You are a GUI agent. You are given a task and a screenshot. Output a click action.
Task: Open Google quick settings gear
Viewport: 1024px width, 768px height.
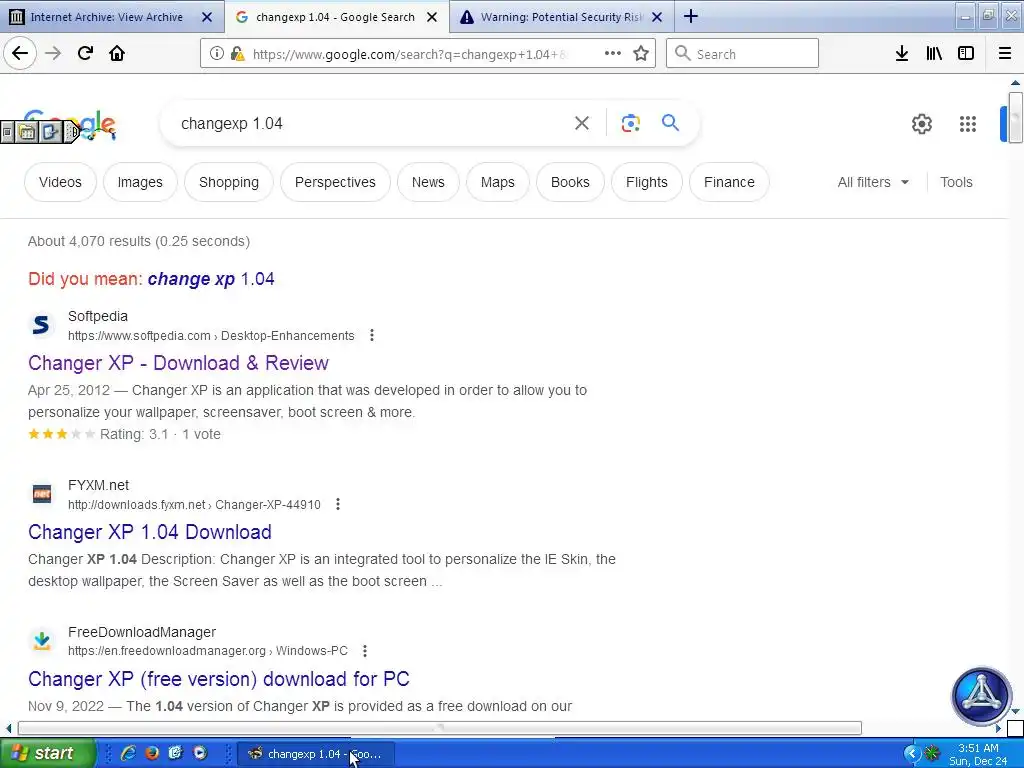[921, 123]
